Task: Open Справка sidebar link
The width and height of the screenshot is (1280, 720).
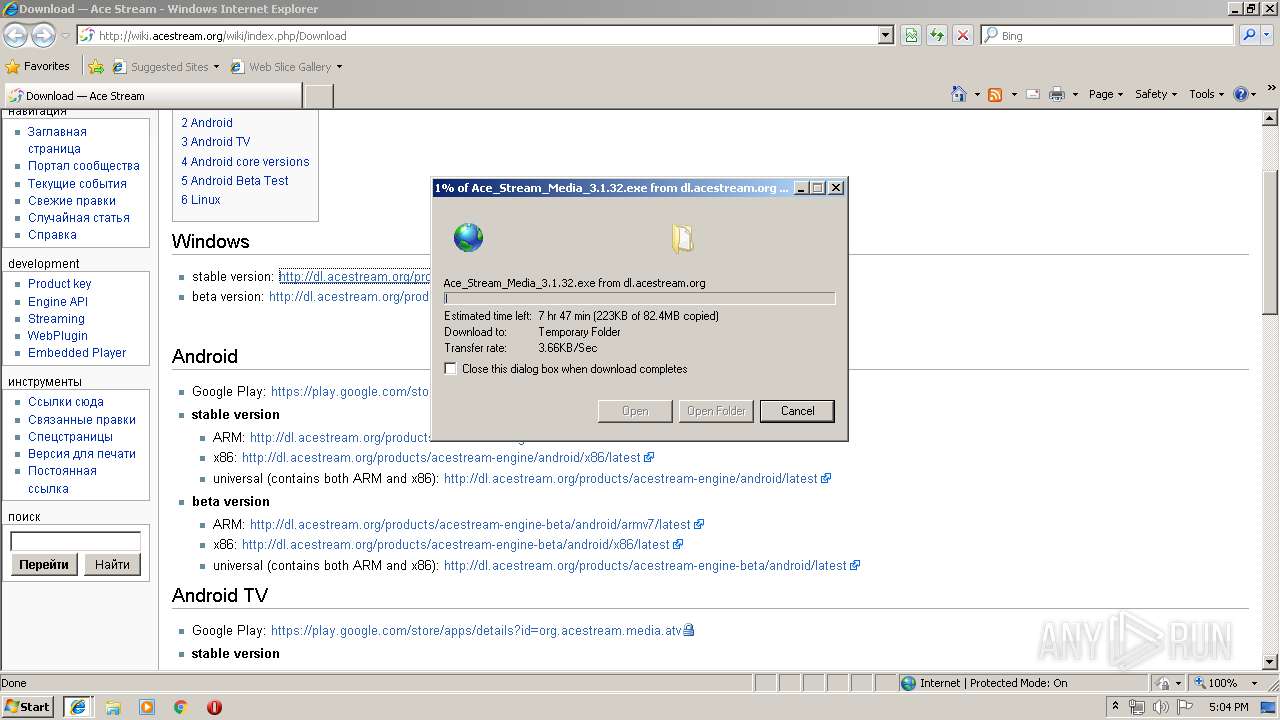Action: coord(52,235)
